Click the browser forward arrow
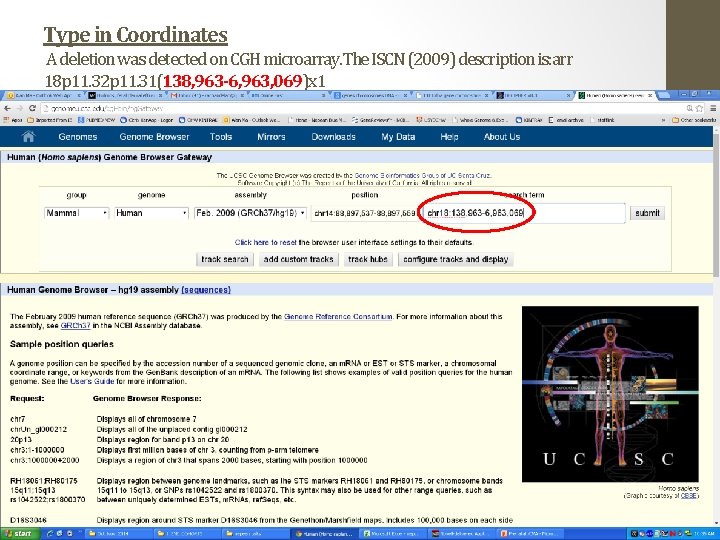This screenshot has height=540, width=720. (x=20, y=108)
